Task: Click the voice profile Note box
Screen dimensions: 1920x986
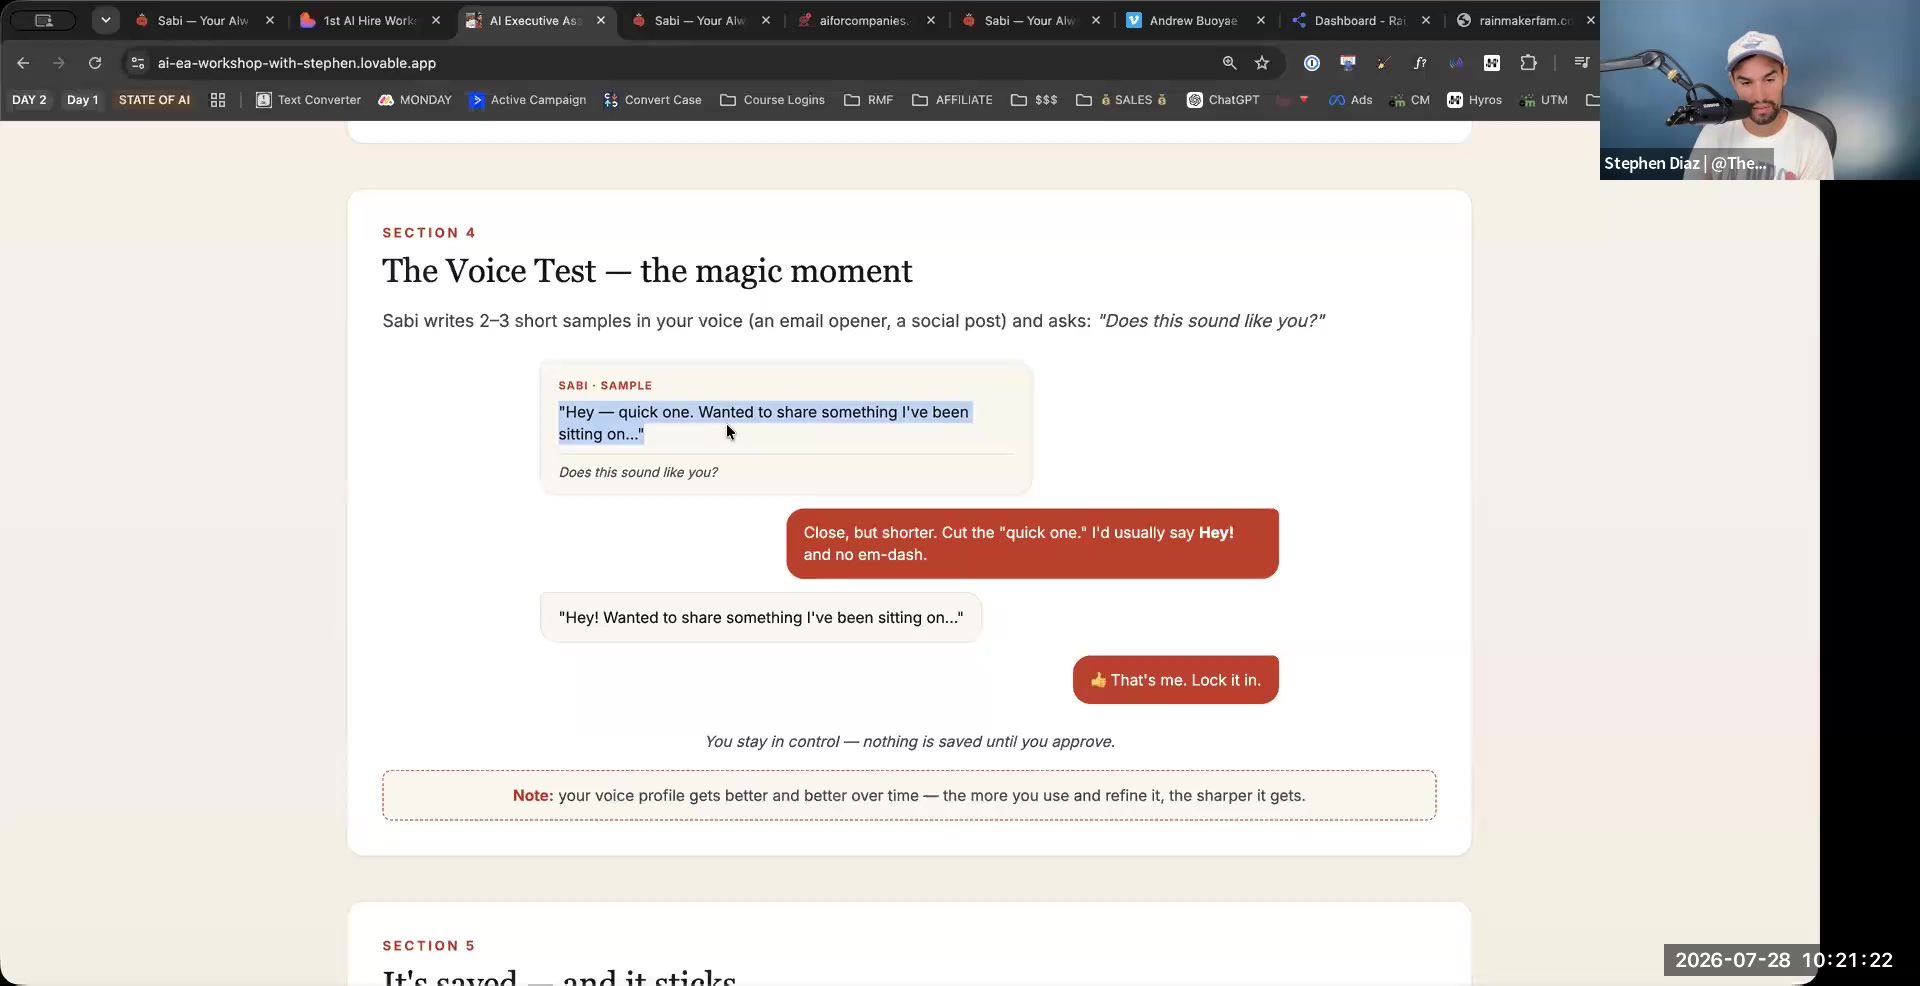Action: coord(909,796)
